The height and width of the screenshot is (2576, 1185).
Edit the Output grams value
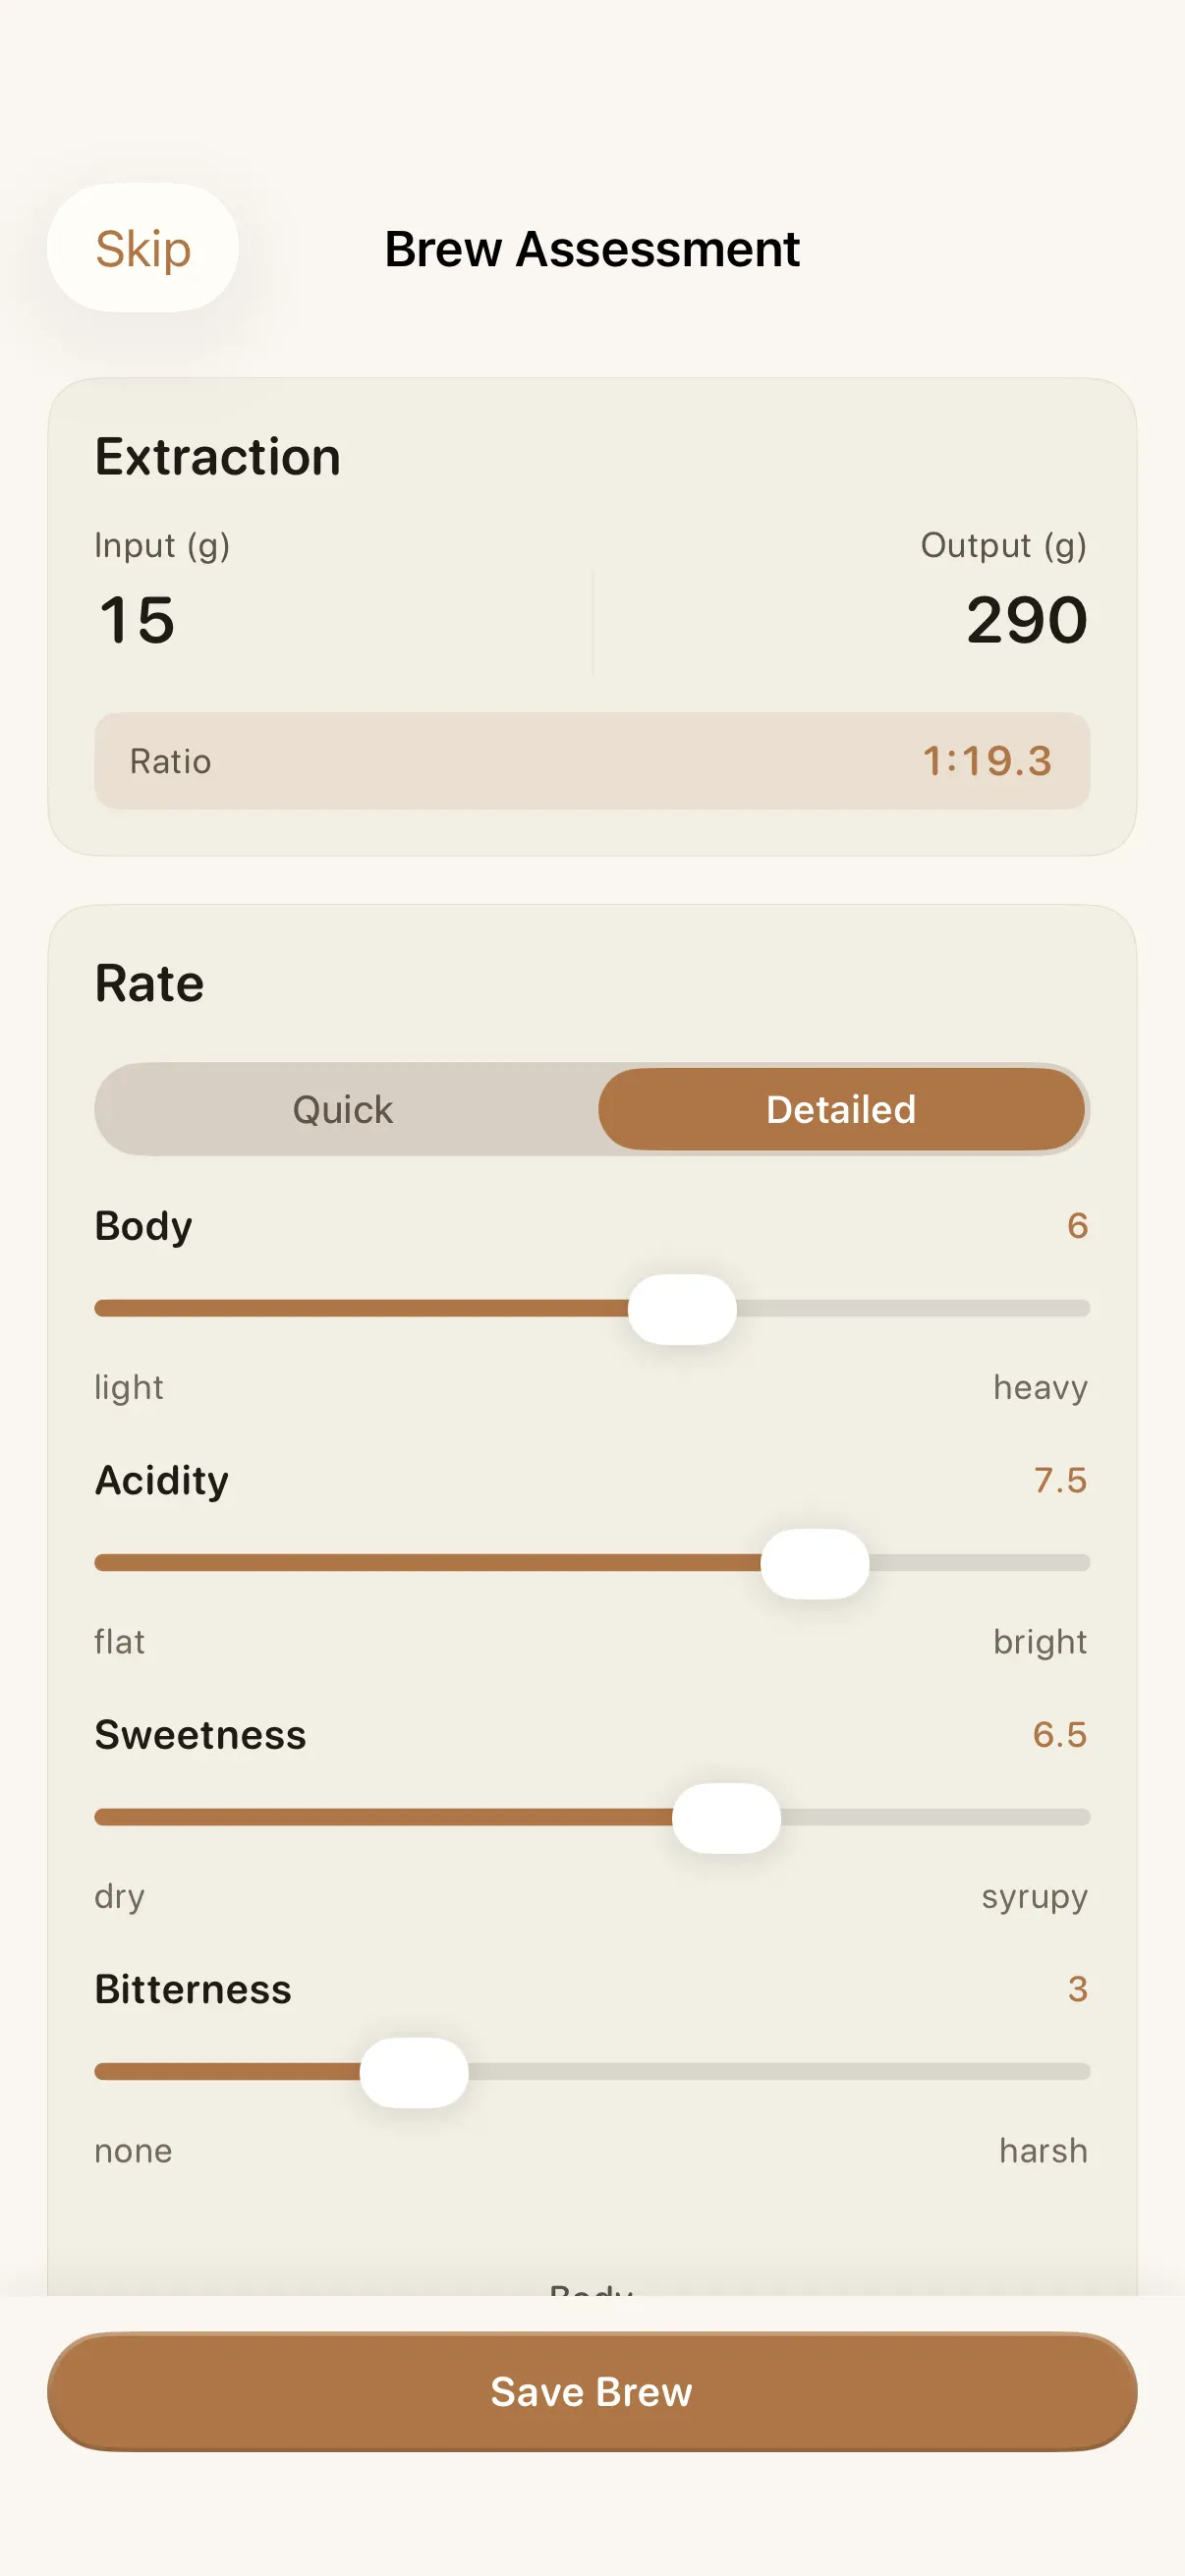pyautogui.click(x=1026, y=620)
